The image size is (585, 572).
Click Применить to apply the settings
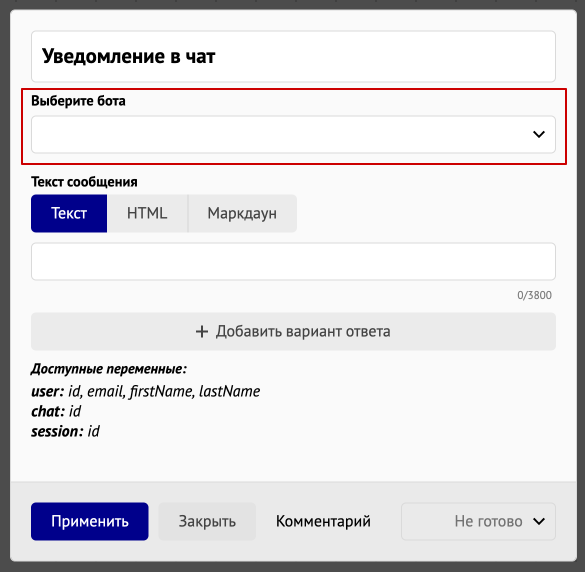coord(90,521)
